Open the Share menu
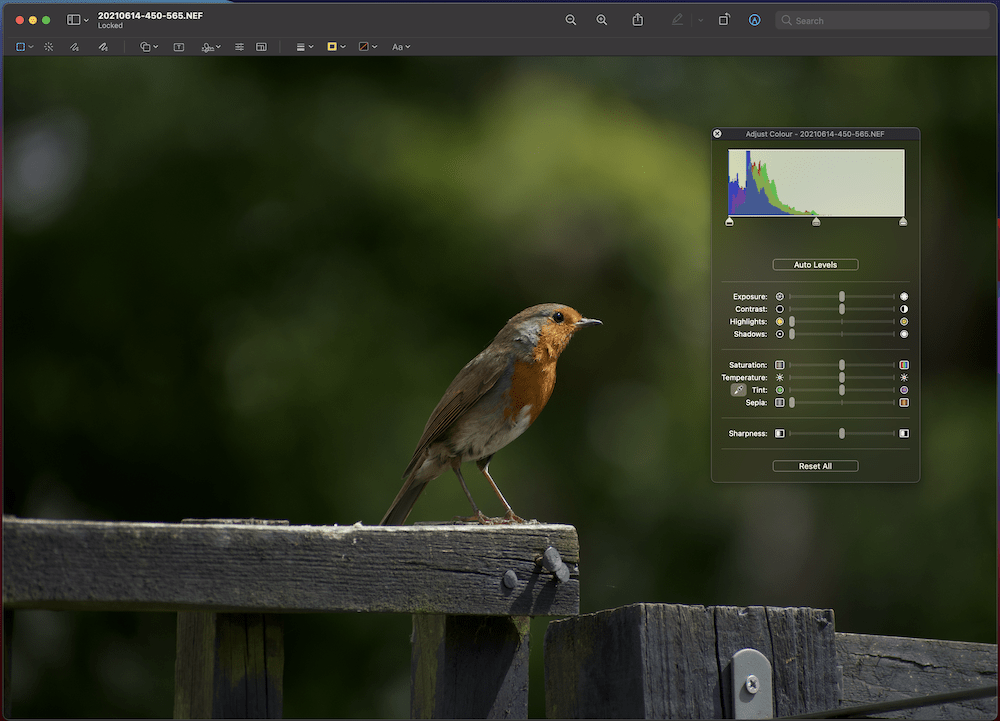 [x=638, y=20]
